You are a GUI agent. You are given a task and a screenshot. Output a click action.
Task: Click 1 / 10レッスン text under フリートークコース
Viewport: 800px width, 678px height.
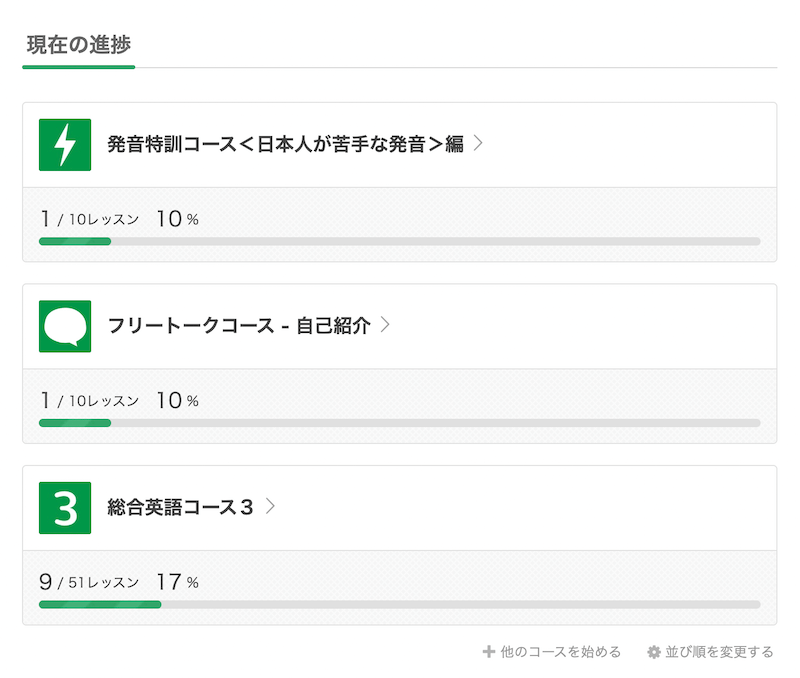[x=89, y=400]
